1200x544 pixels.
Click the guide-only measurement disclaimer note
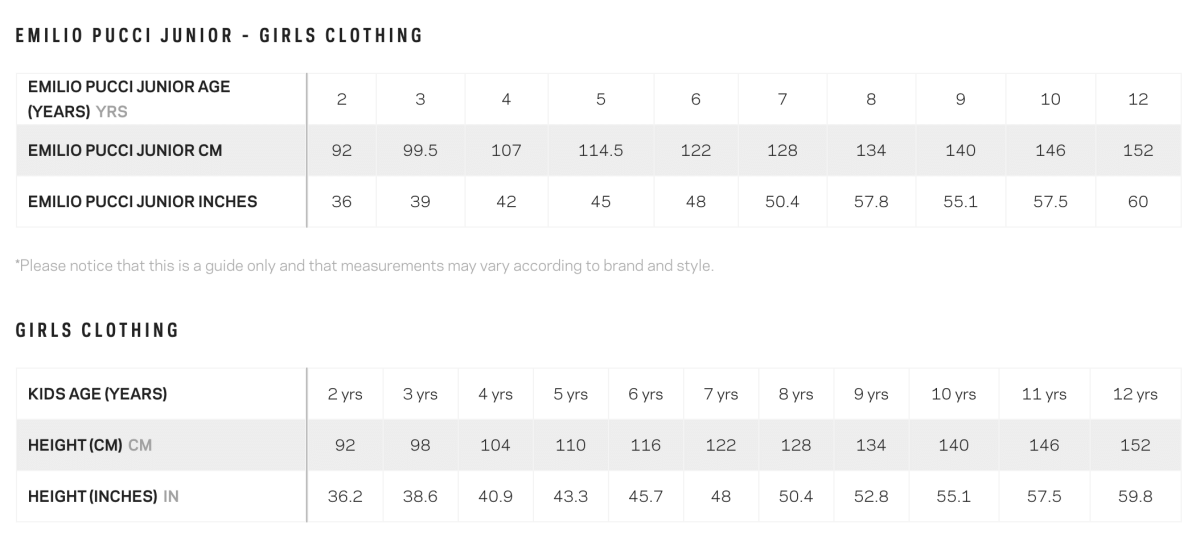(x=364, y=266)
